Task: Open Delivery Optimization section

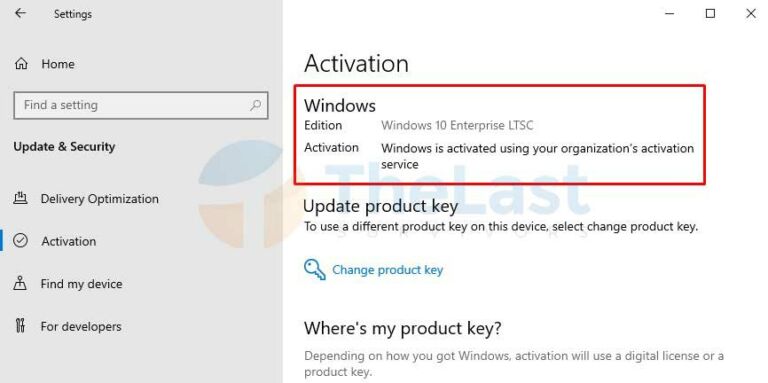Action: (x=99, y=199)
